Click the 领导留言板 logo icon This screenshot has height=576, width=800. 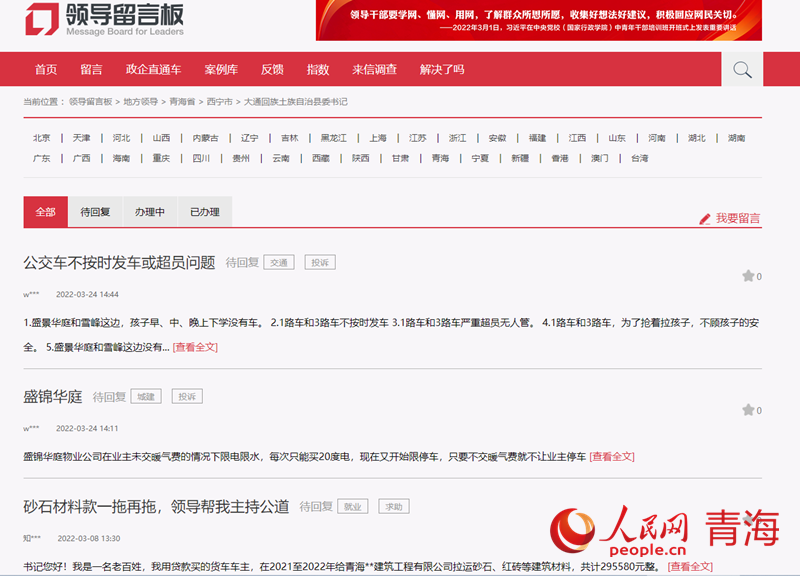[41, 19]
